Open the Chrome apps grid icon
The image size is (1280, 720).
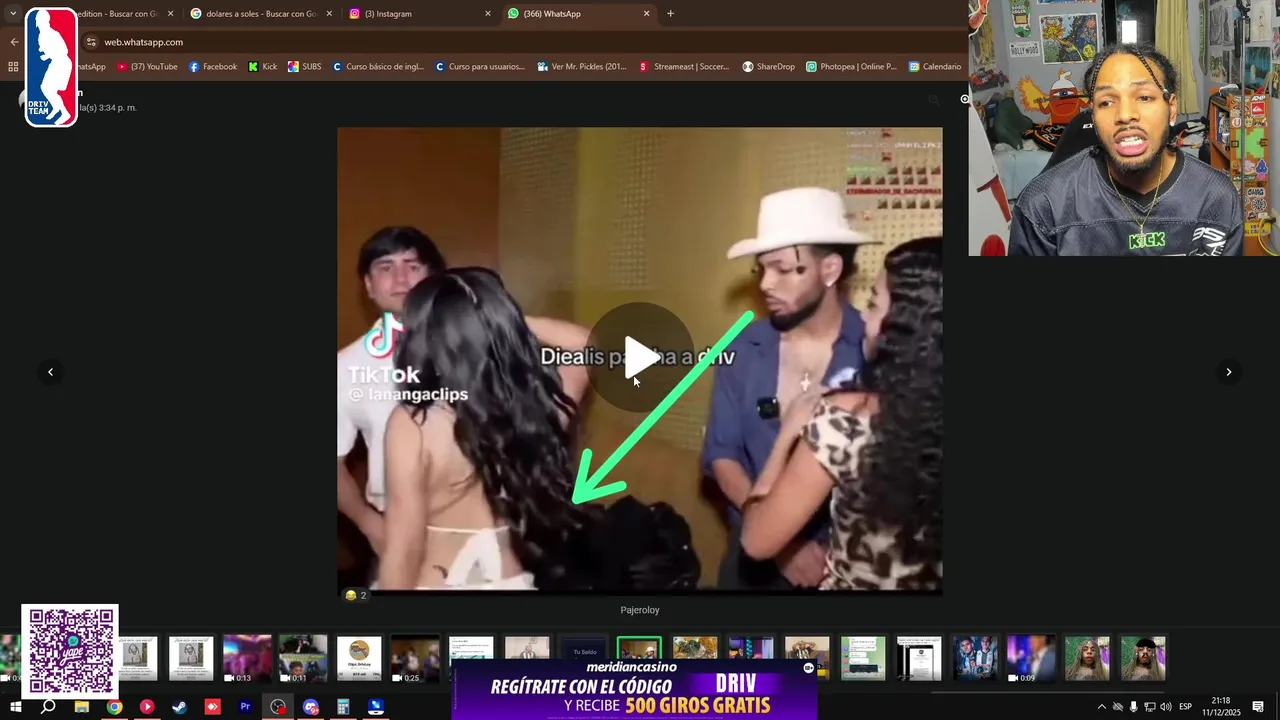(13, 67)
